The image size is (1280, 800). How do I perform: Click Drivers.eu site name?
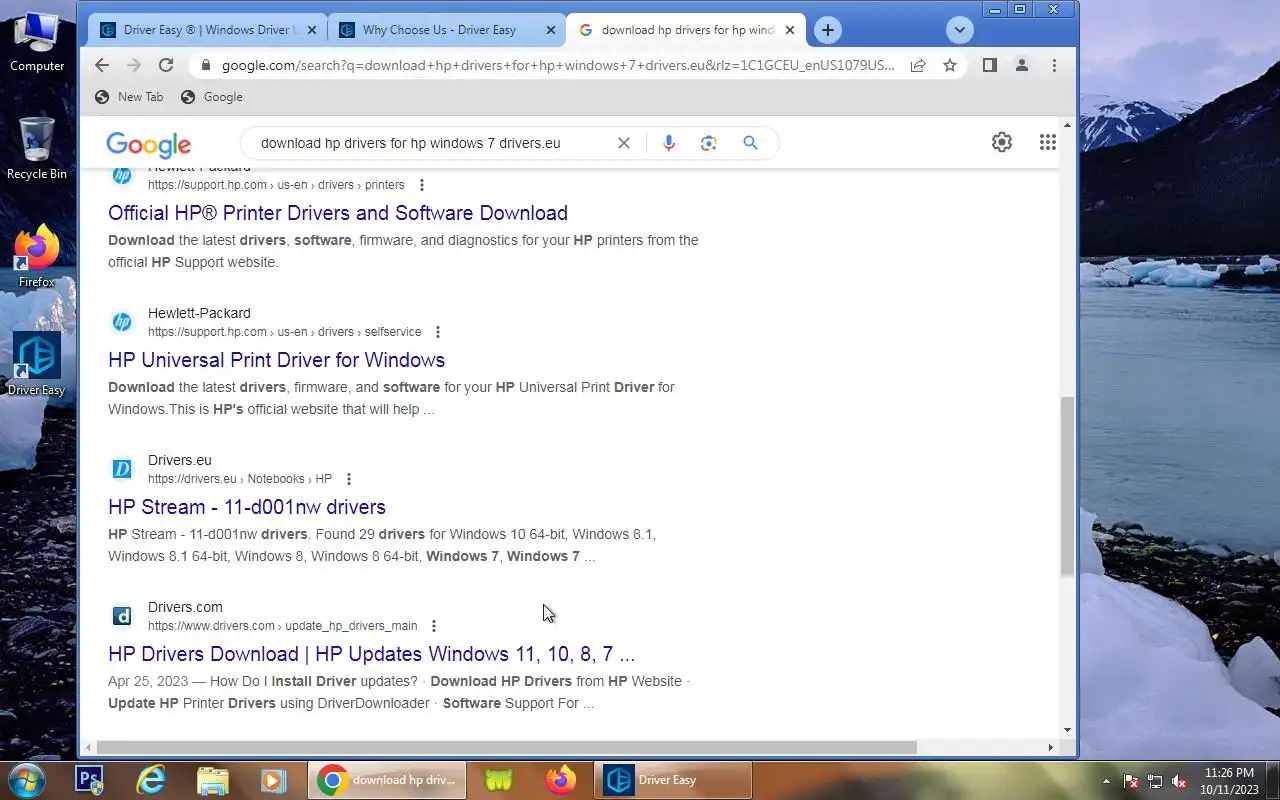180,460
